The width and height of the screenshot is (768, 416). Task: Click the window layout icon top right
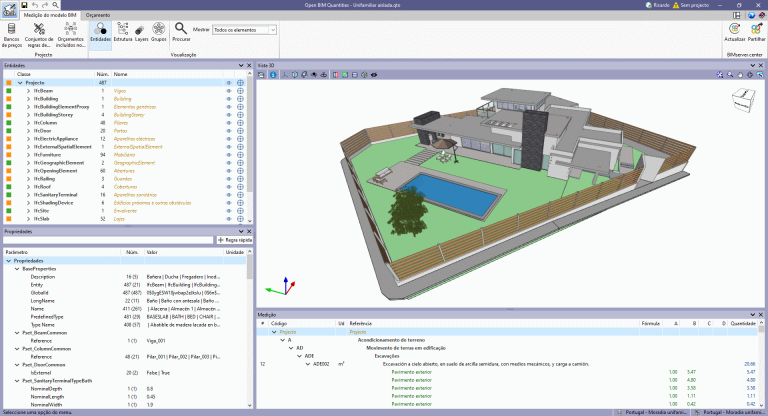click(737, 15)
